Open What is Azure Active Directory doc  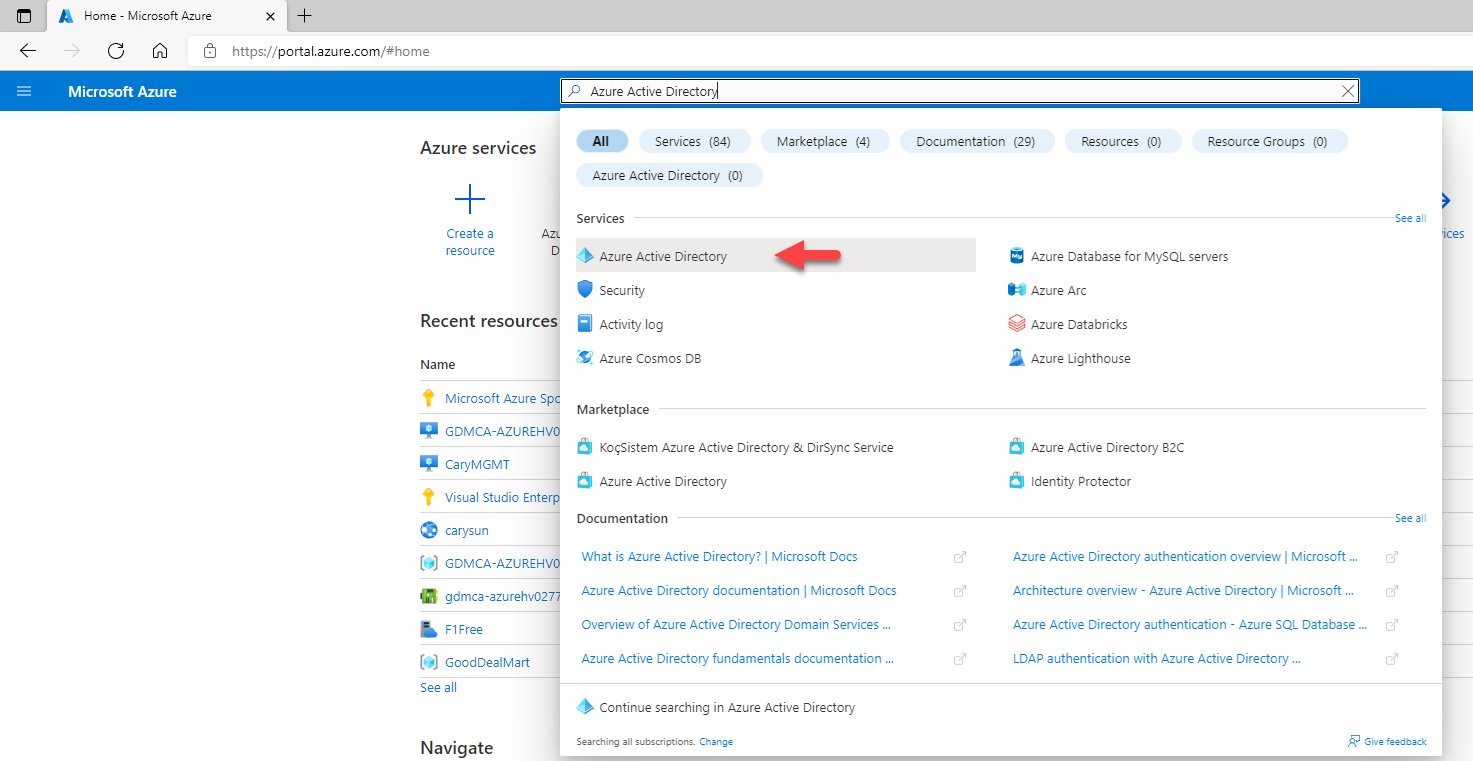click(719, 556)
